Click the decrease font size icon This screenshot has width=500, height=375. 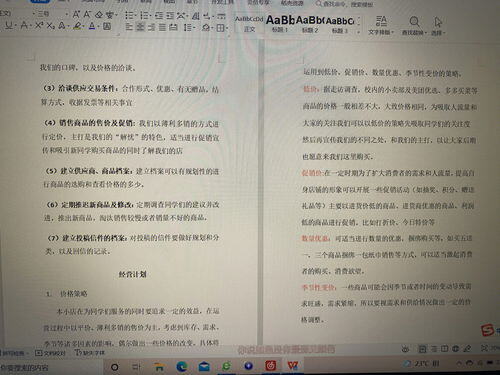[x=87, y=14]
